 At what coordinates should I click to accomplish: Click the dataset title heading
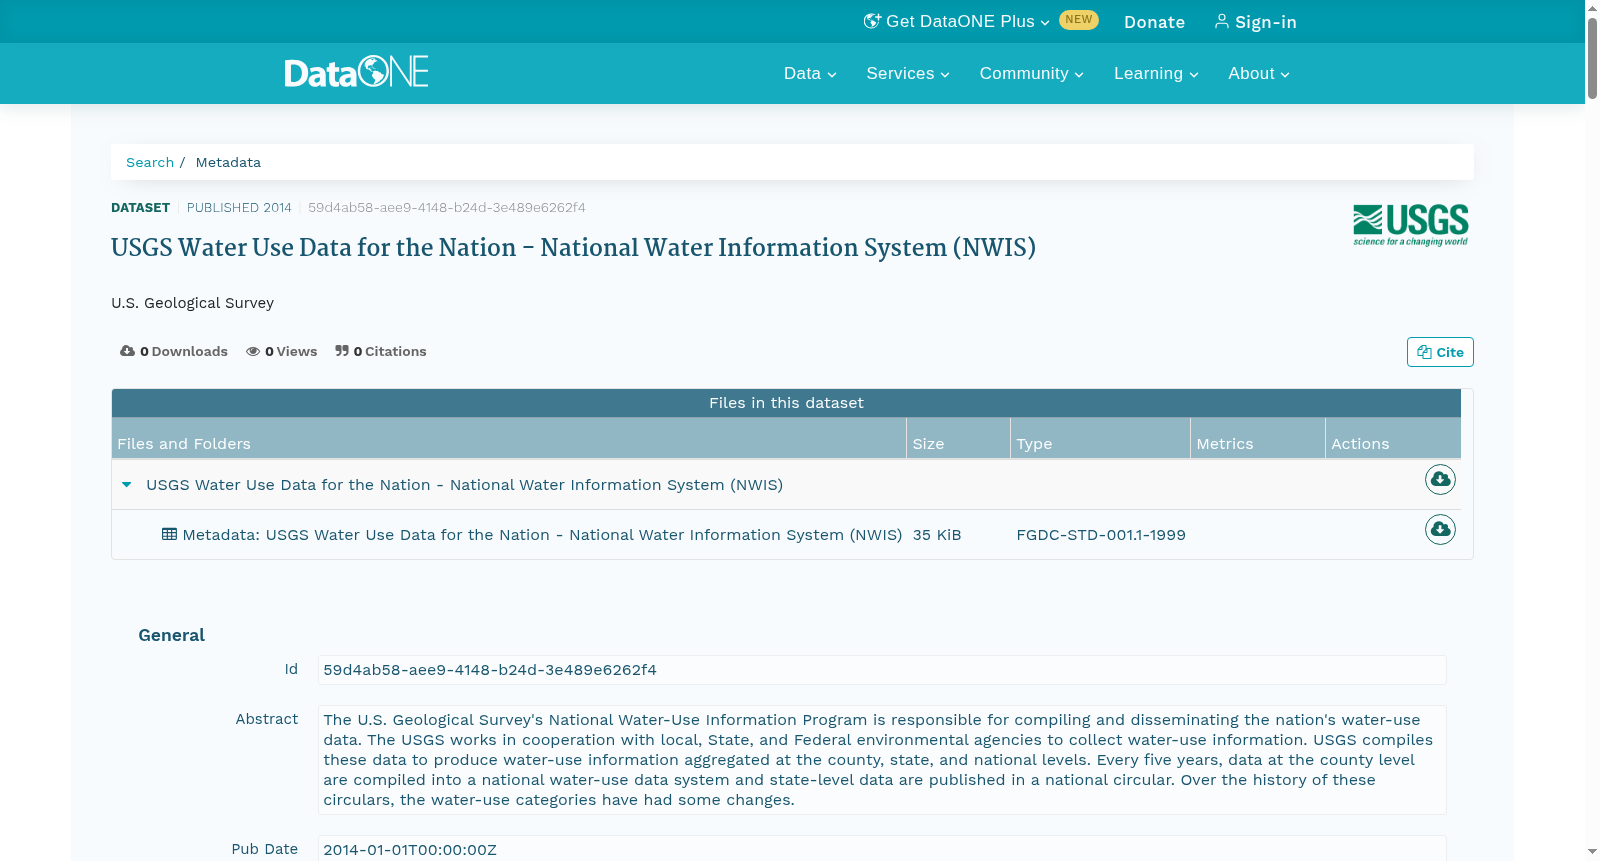coord(573,248)
